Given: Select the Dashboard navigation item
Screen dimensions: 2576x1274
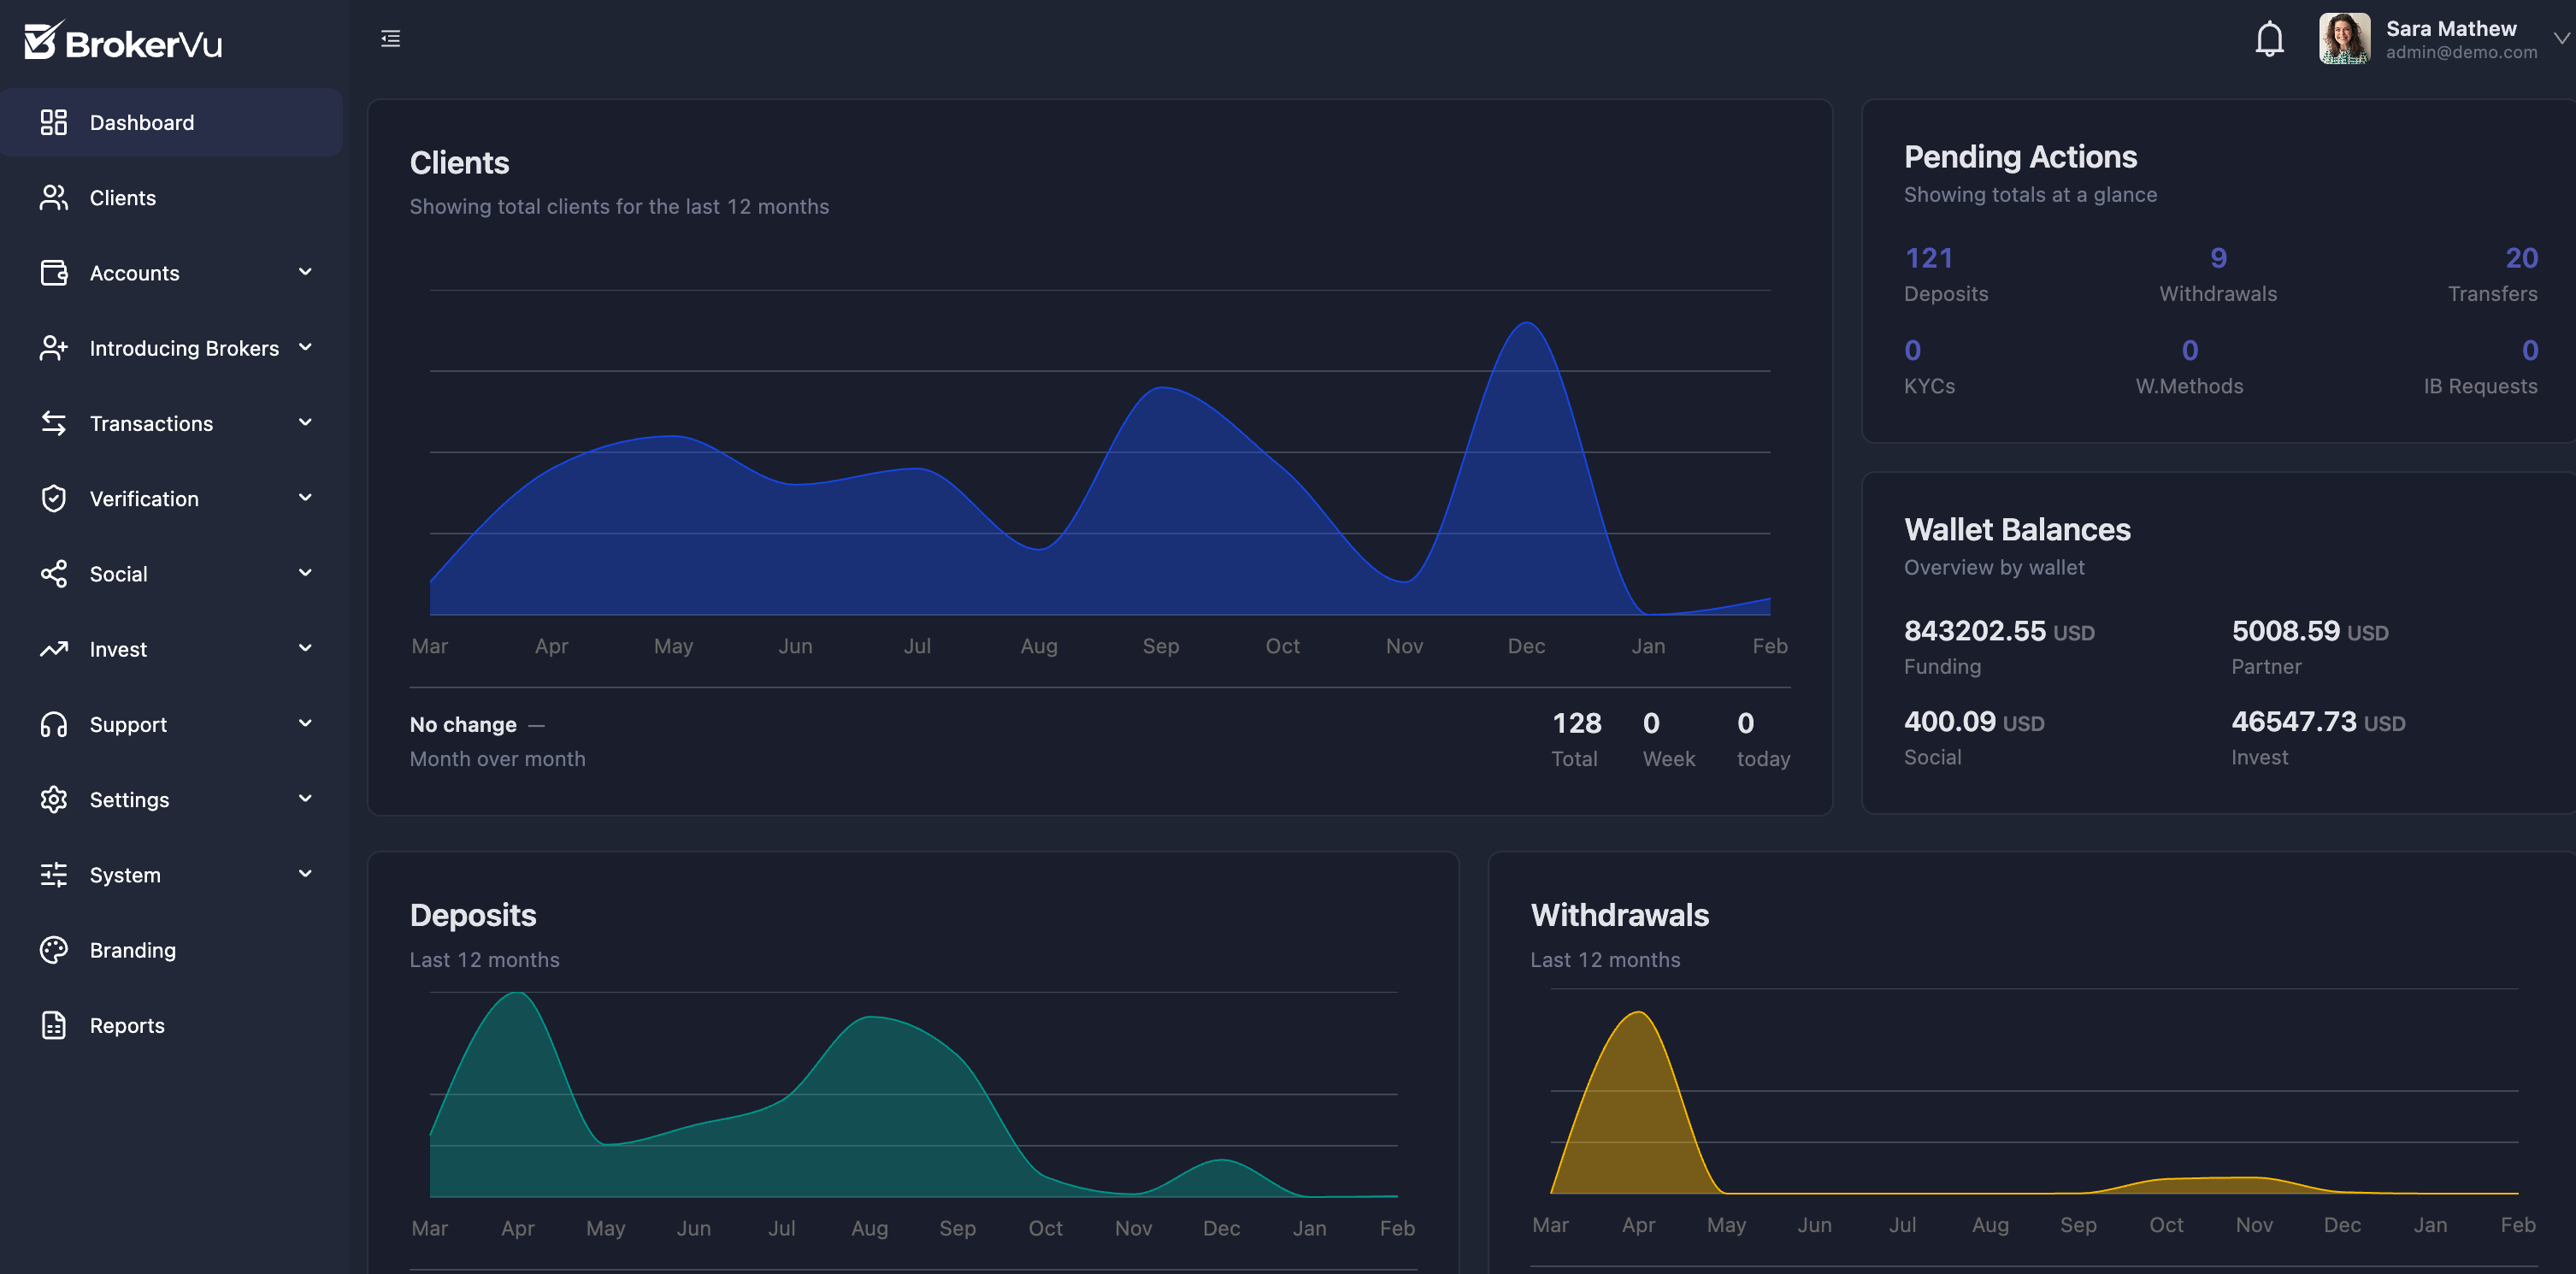Looking at the screenshot, I should pyautogui.click(x=142, y=122).
